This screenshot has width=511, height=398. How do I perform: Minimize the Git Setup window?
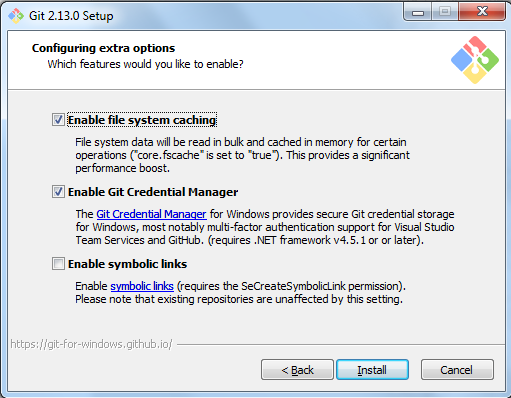tap(418, 12)
